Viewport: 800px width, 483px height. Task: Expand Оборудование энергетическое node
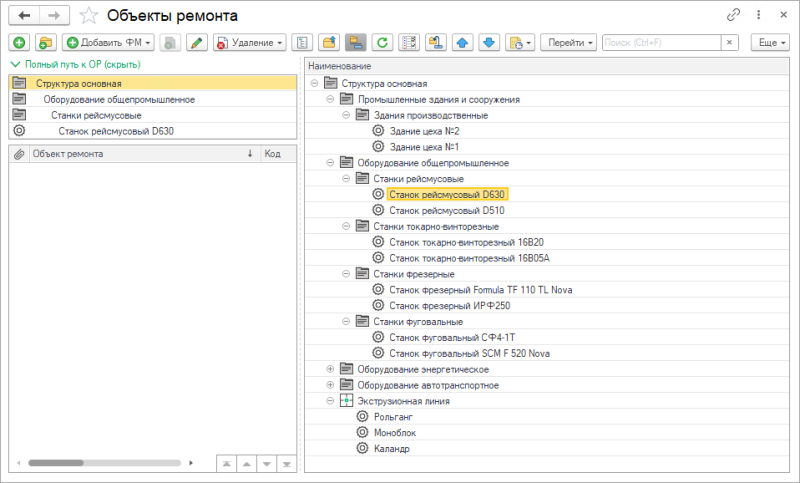[330, 369]
